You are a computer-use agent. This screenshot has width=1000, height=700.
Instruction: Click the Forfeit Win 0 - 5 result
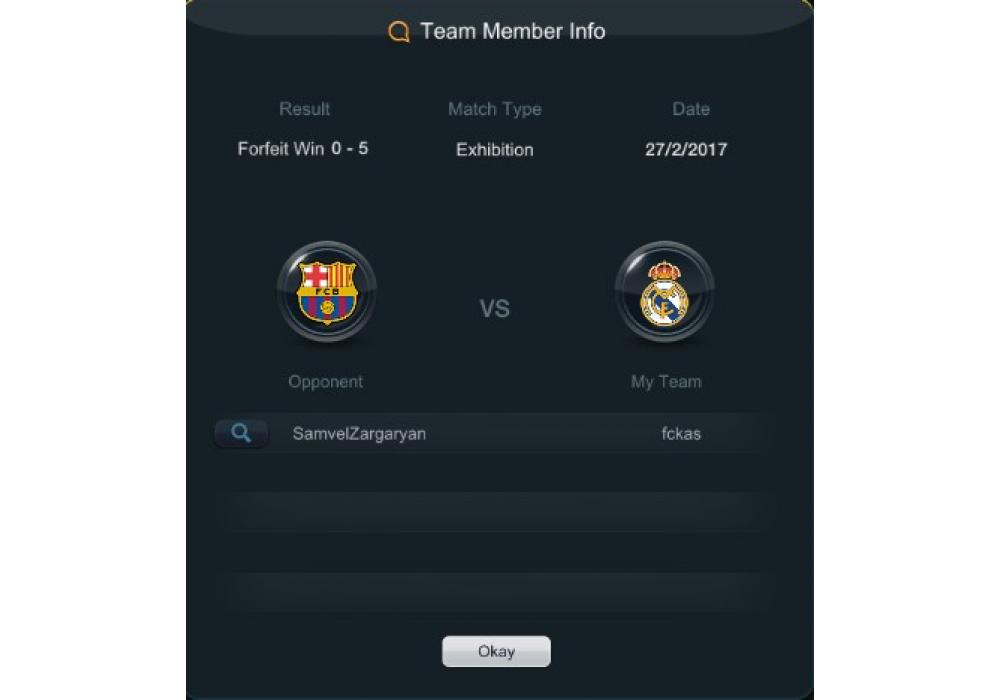(x=303, y=149)
